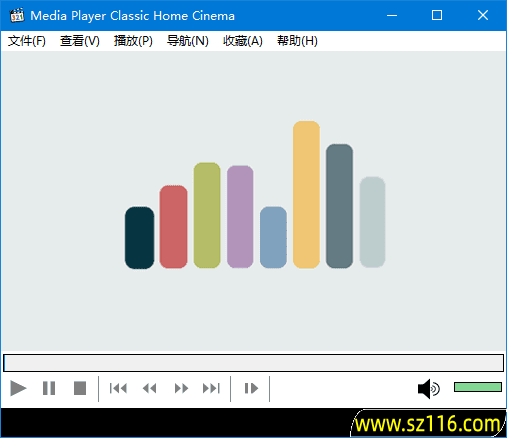Screen dimensions: 507x438
Task: Click the green volume slider
Action: click(x=478, y=387)
